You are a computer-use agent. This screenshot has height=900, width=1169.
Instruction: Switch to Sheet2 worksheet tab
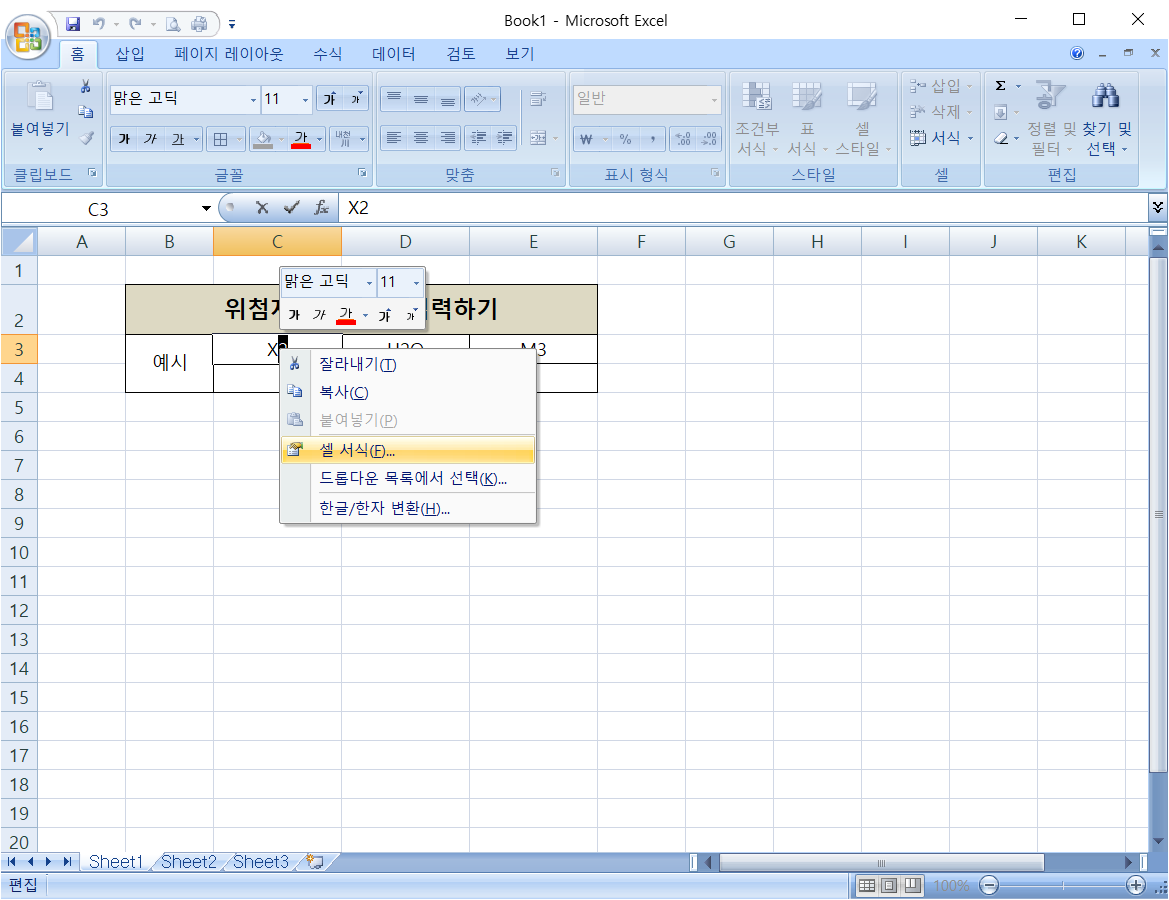[x=189, y=862]
